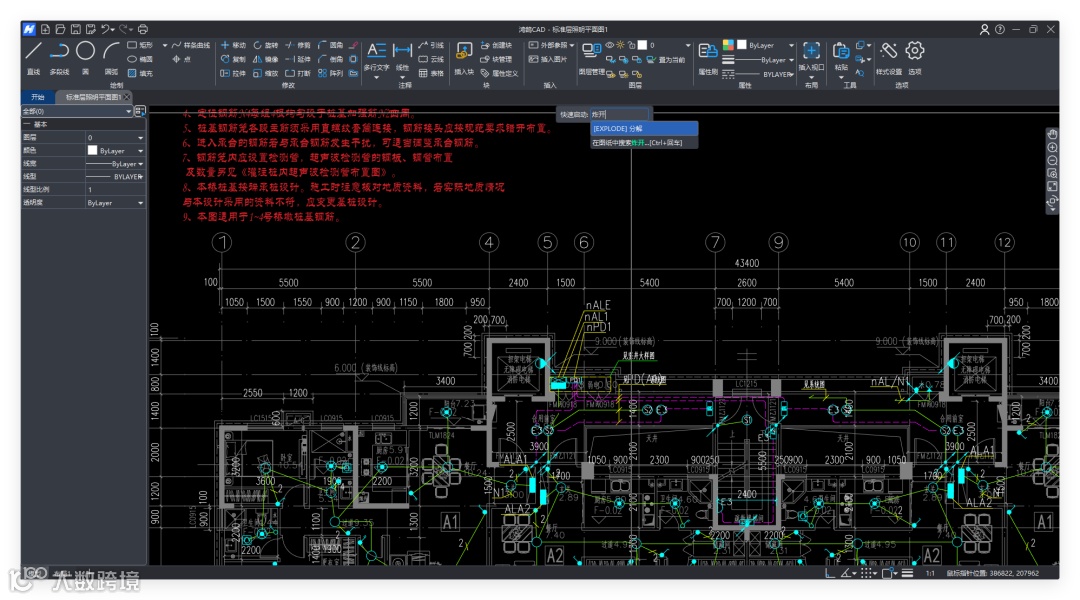The image size is (1080, 600).
Task: Toggle layer visibility eye icon in ribbon
Action: [x=609, y=45]
